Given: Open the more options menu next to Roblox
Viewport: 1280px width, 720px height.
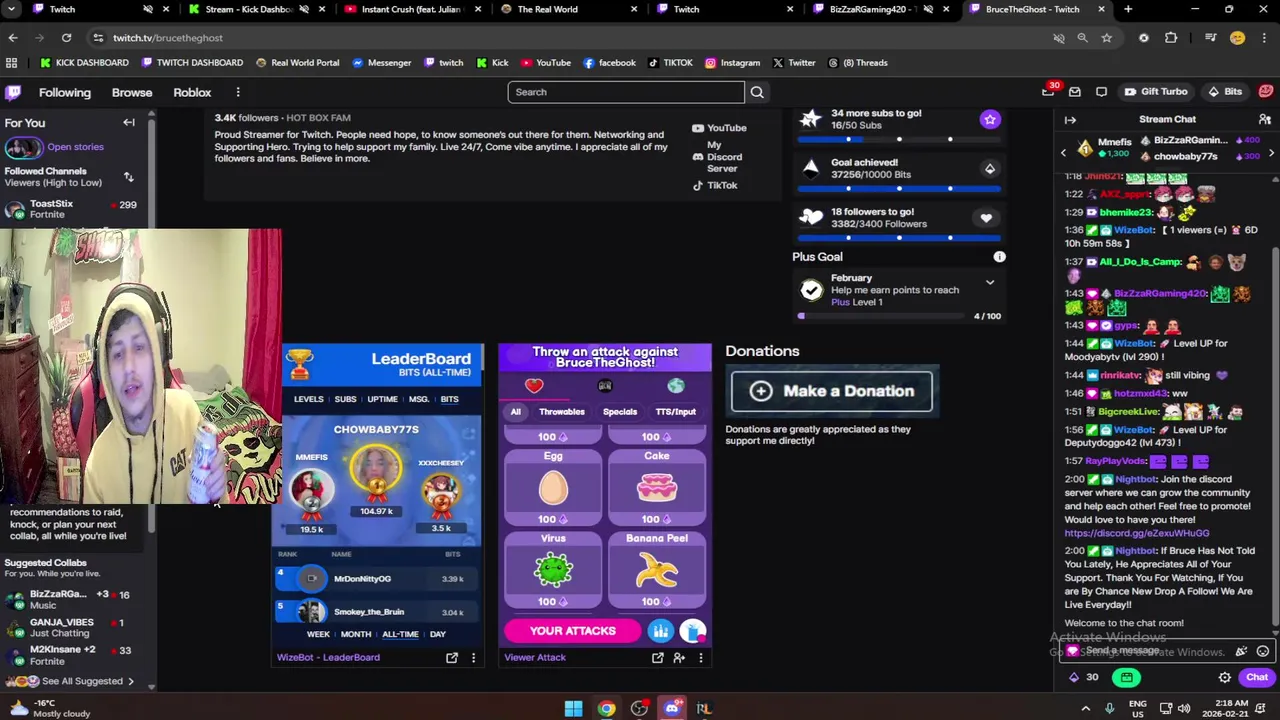Looking at the screenshot, I should 238,92.
